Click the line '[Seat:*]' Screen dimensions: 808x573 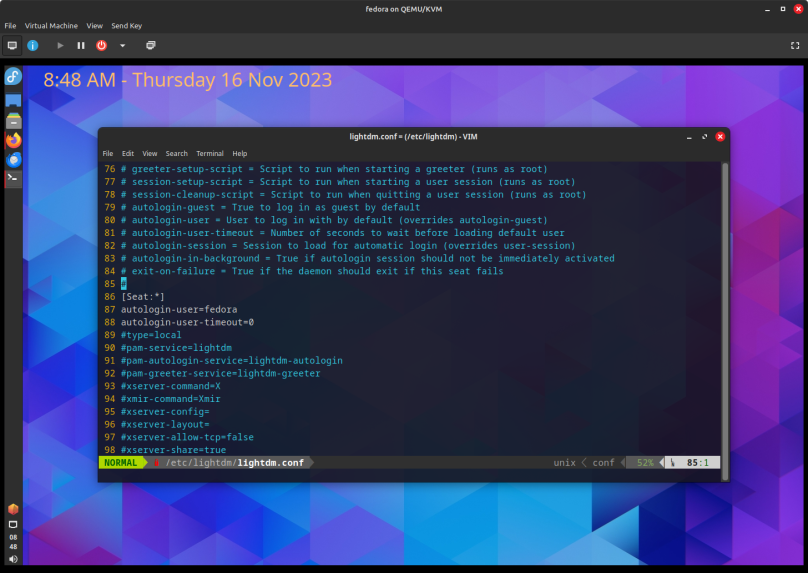[x=143, y=297]
